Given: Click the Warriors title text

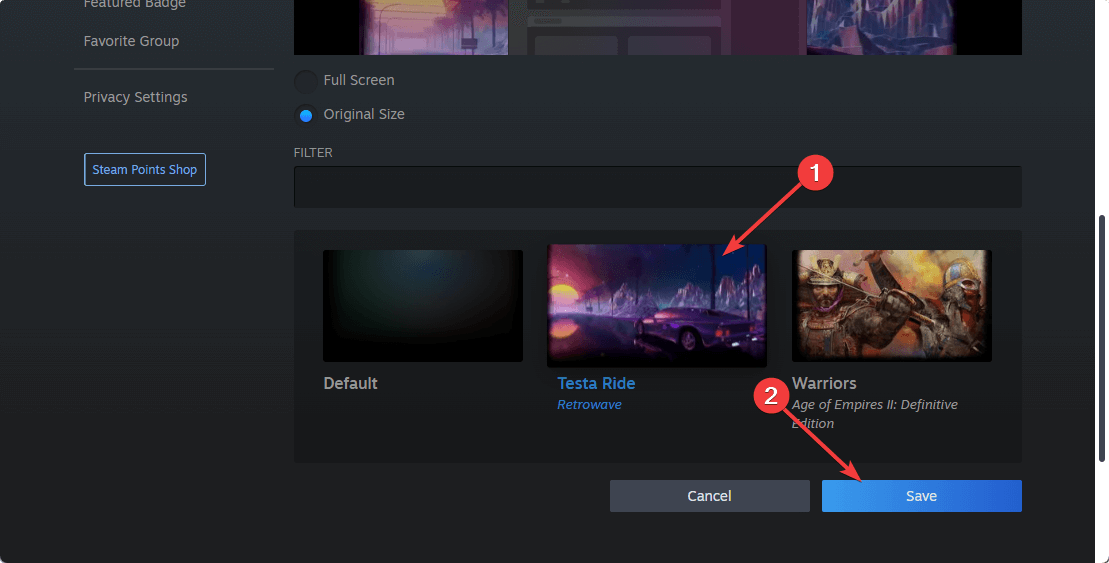Looking at the screenshot, I should click(x=824, y=383).
